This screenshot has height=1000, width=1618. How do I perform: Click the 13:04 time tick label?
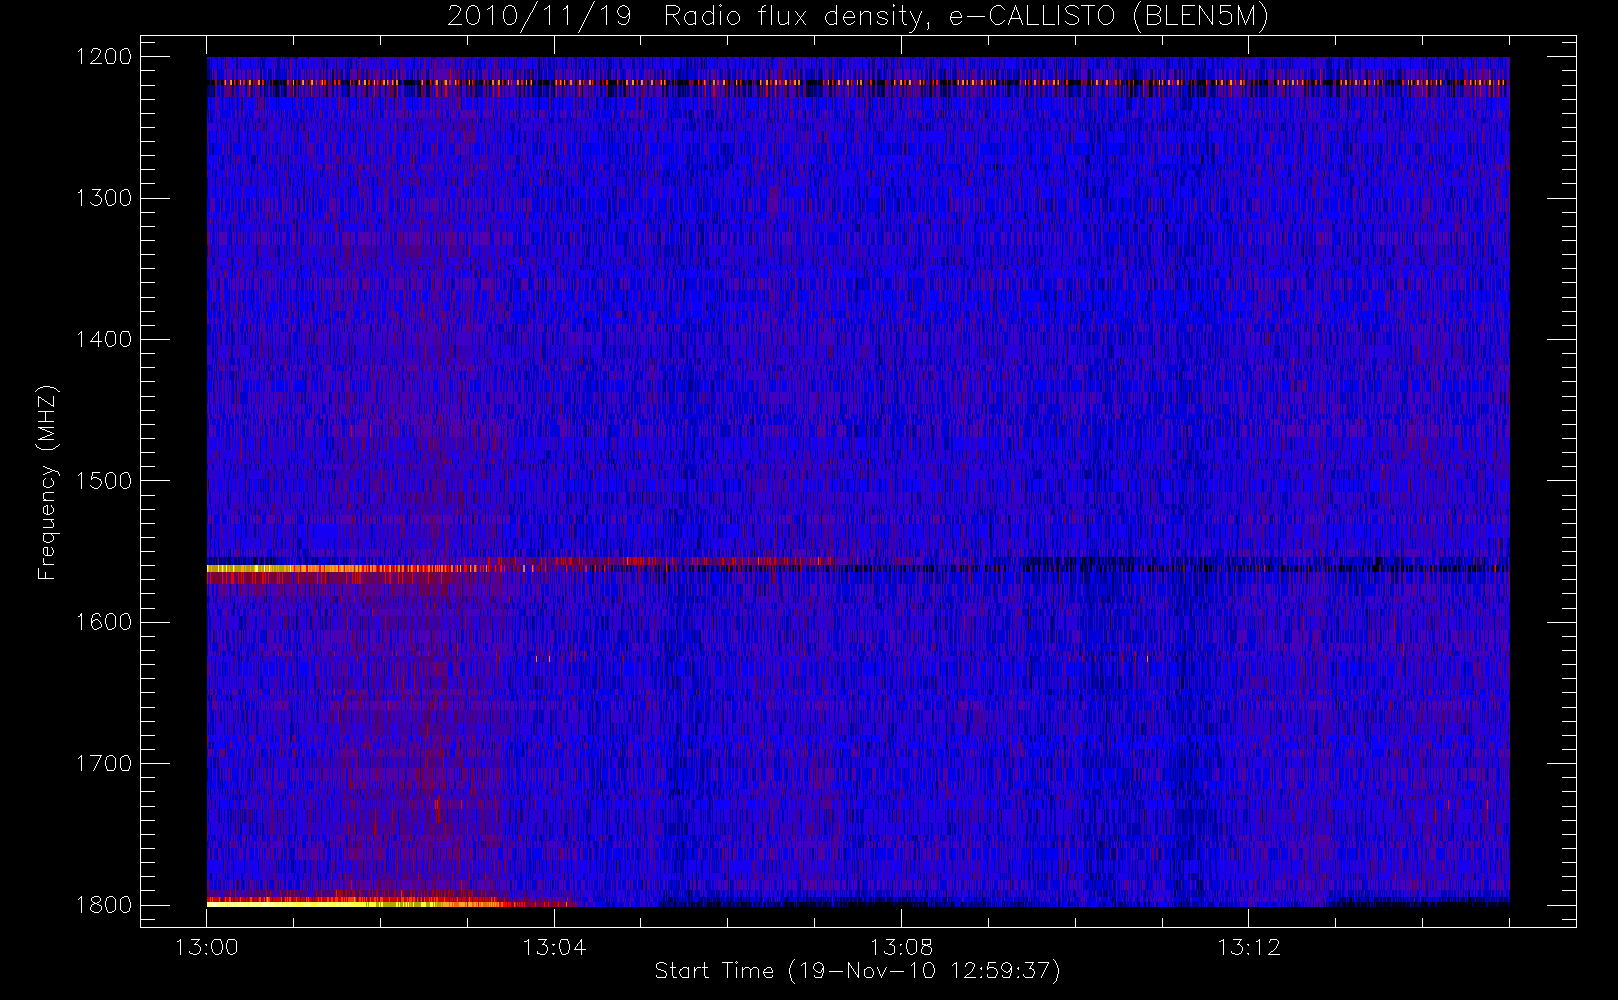(x=554, y=947)
